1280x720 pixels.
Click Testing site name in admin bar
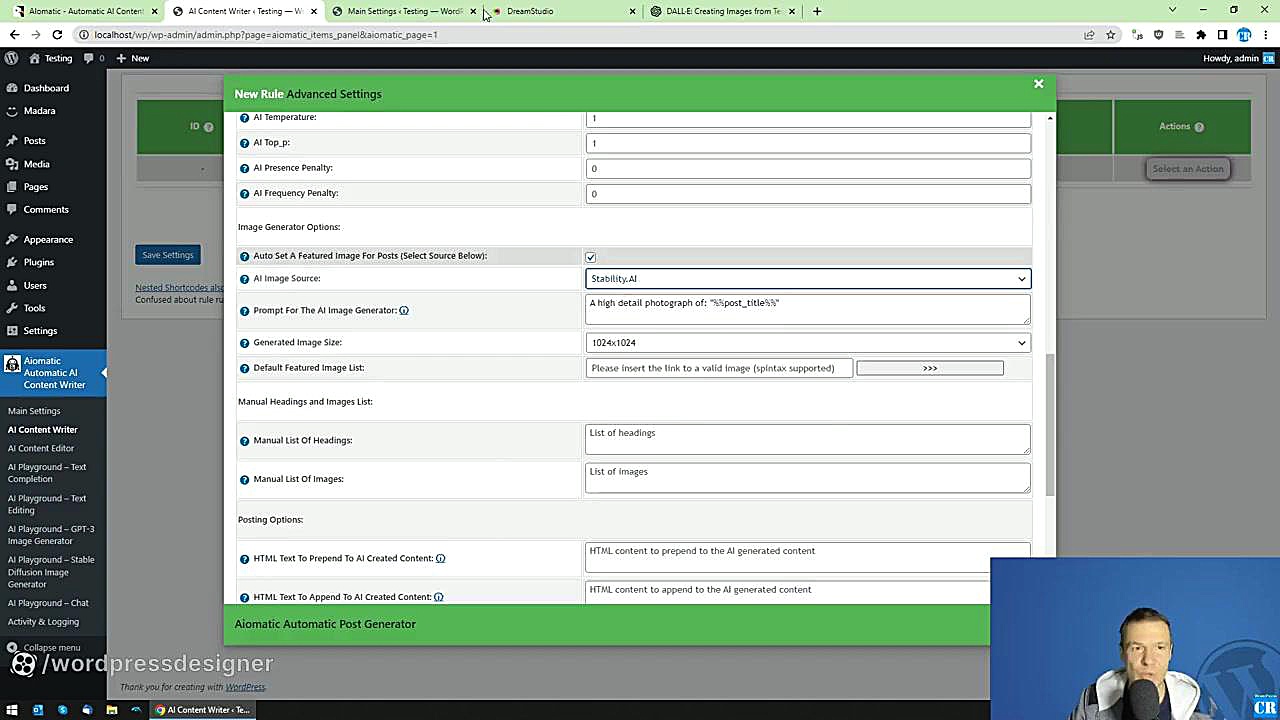pyautogui.click(x=51, y=58)
